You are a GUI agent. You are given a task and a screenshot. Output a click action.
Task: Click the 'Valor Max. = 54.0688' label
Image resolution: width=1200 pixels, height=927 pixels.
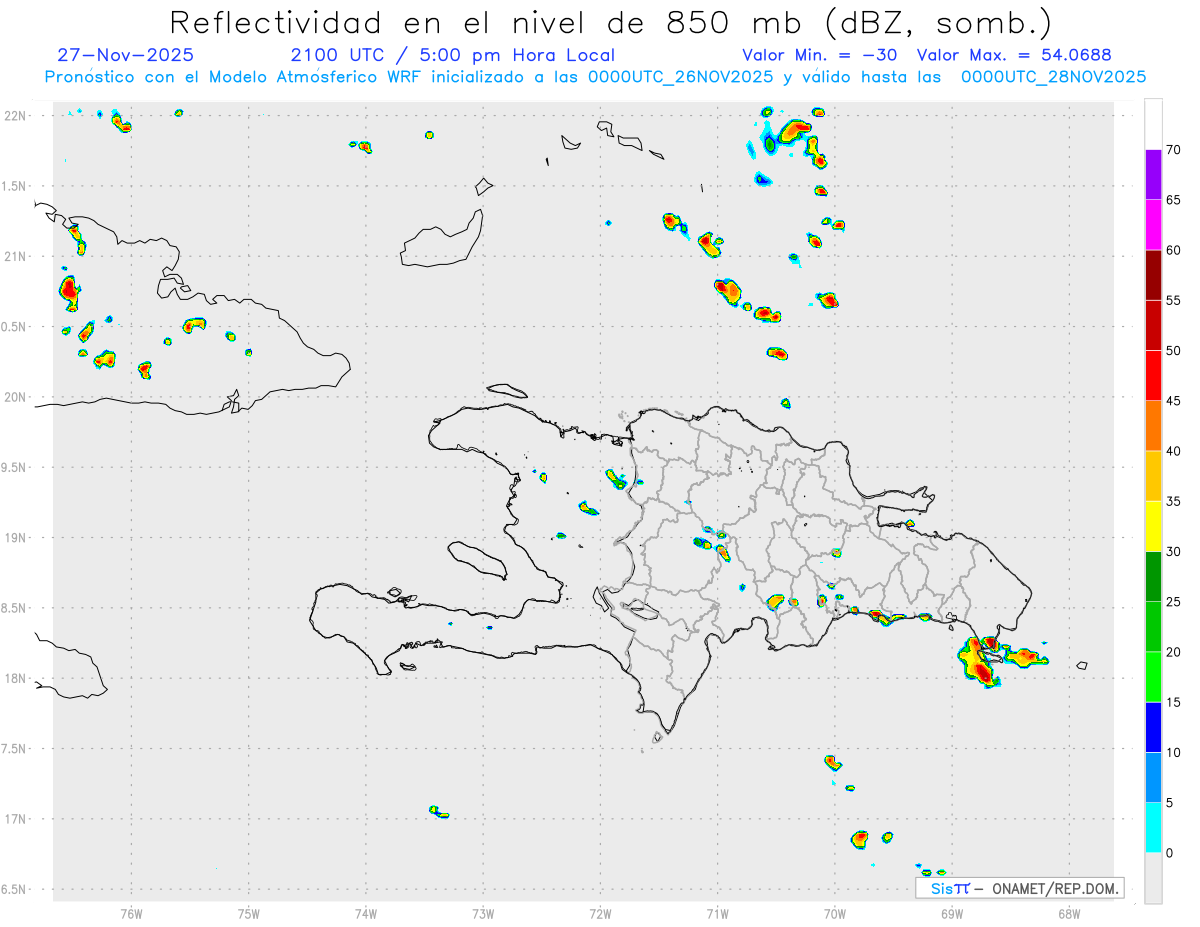click(x=1014, y=55)
